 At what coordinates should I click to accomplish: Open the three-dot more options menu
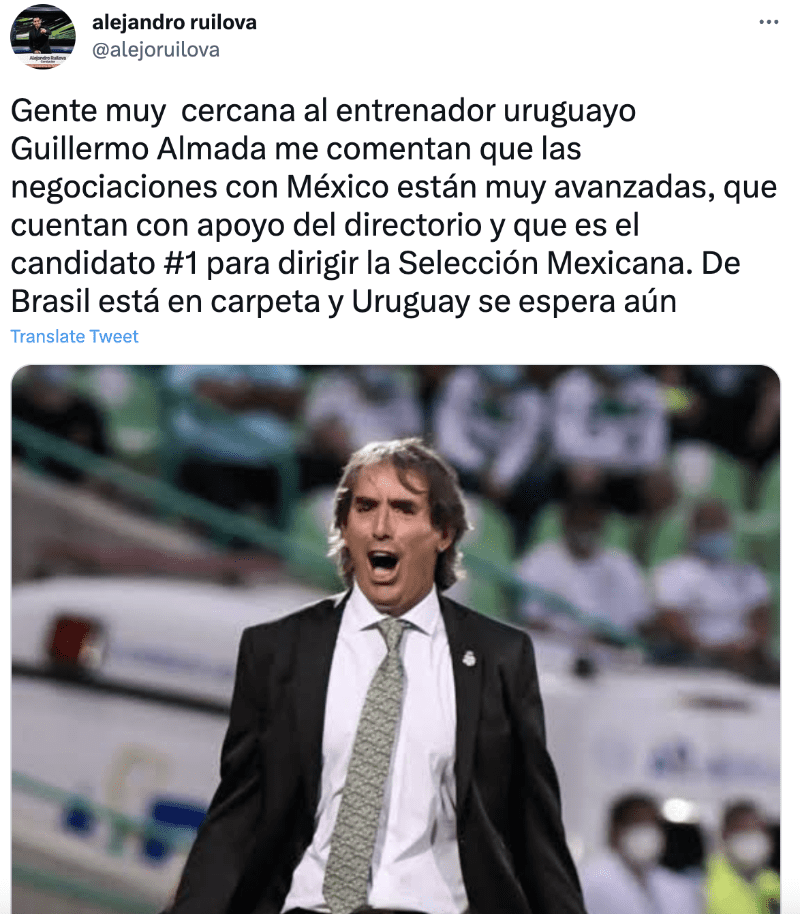pos(769,22)
